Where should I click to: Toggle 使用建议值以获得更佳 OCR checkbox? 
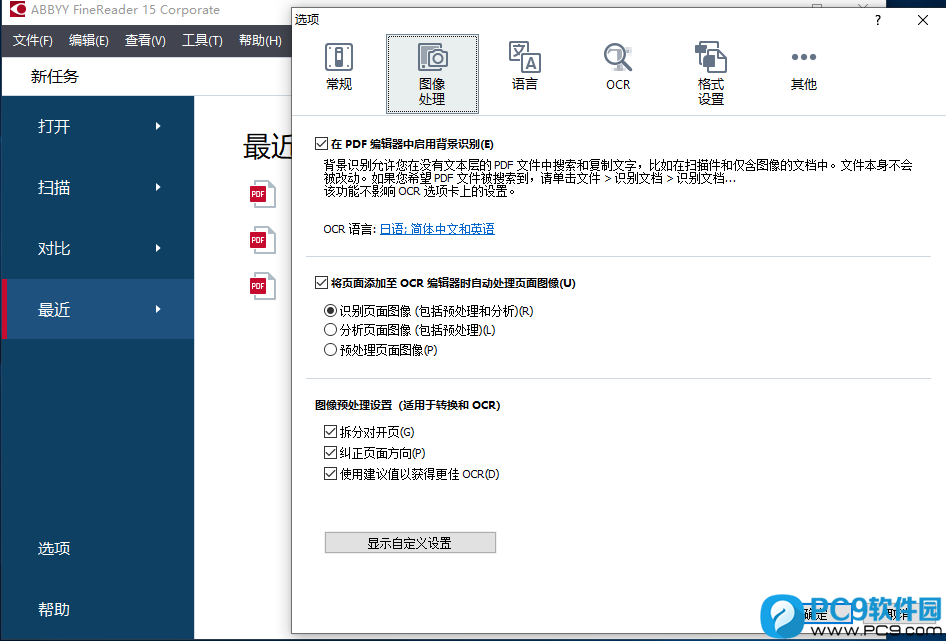point(330,474)
